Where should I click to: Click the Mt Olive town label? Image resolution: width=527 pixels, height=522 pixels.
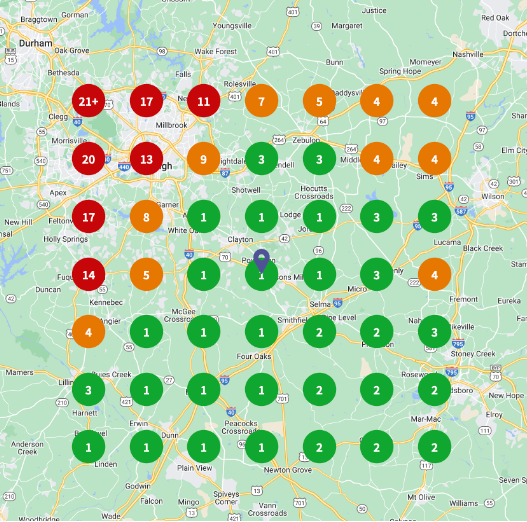pos(421,497)
